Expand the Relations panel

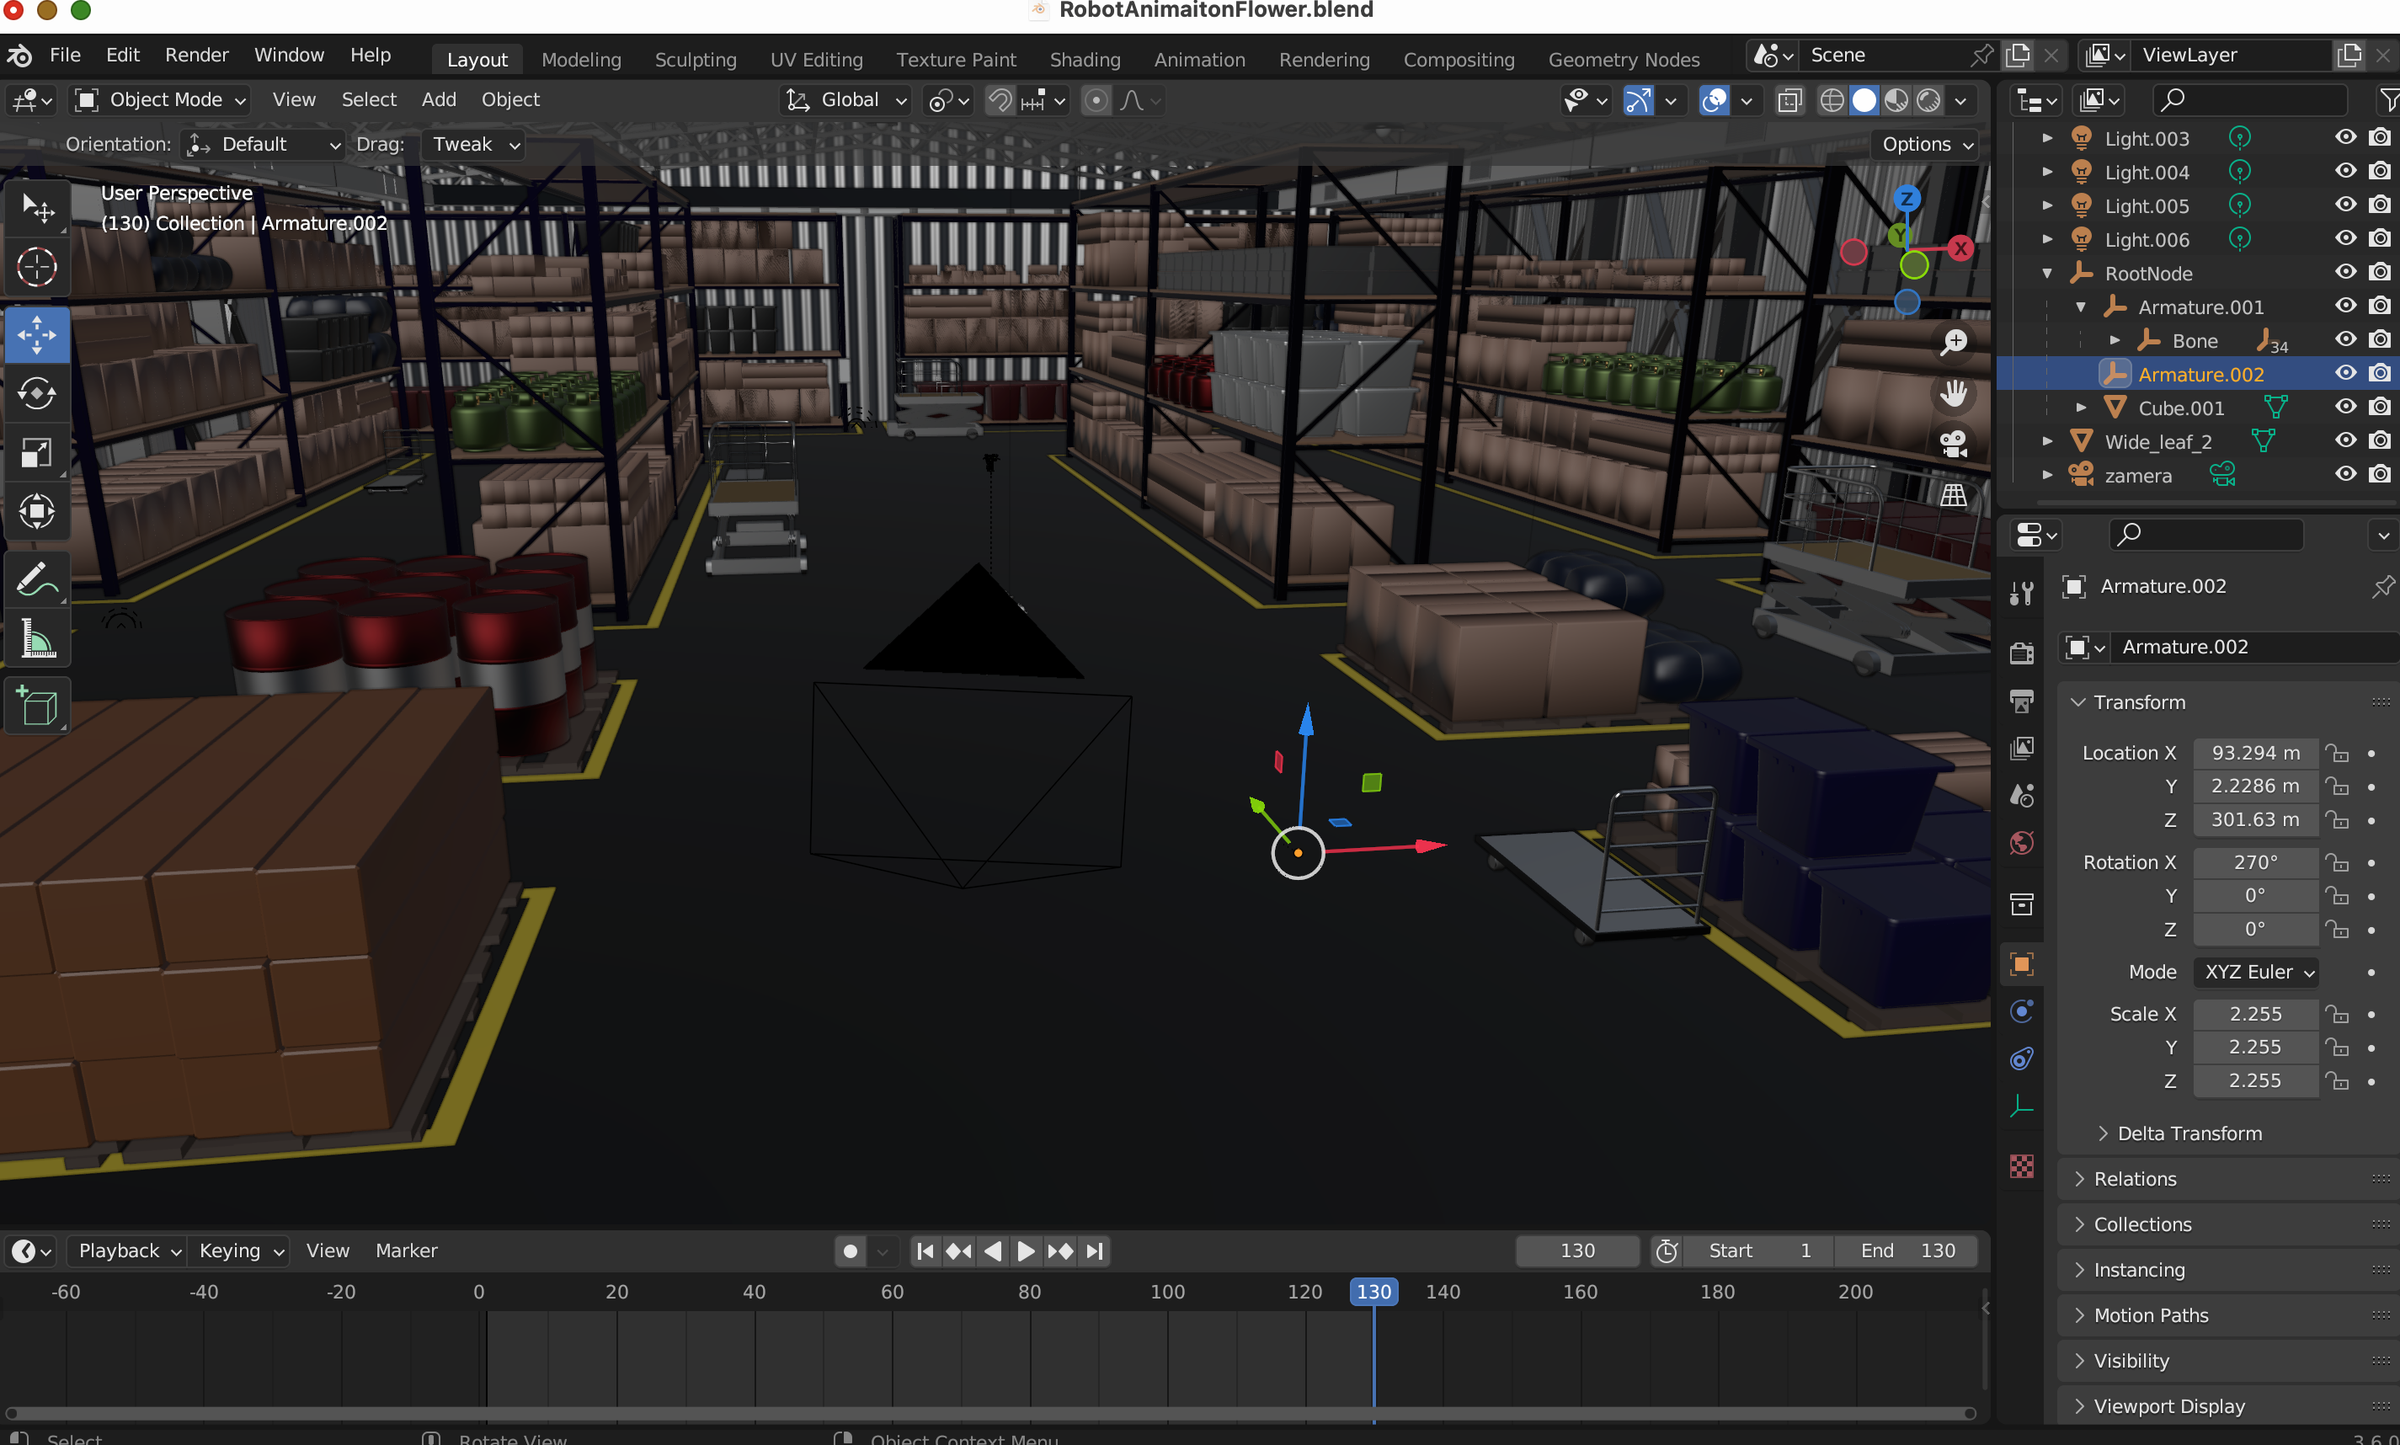(x=2135, y=1179)
